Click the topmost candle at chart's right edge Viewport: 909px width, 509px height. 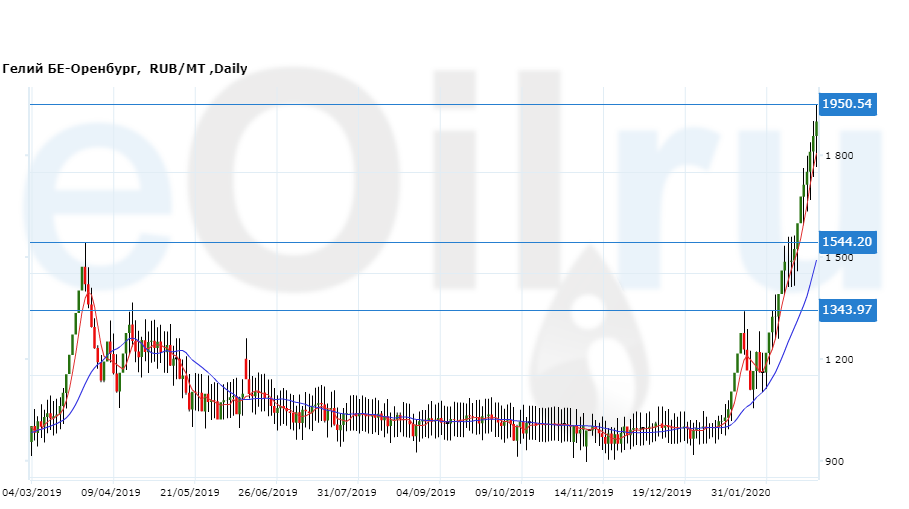[816, 127]
